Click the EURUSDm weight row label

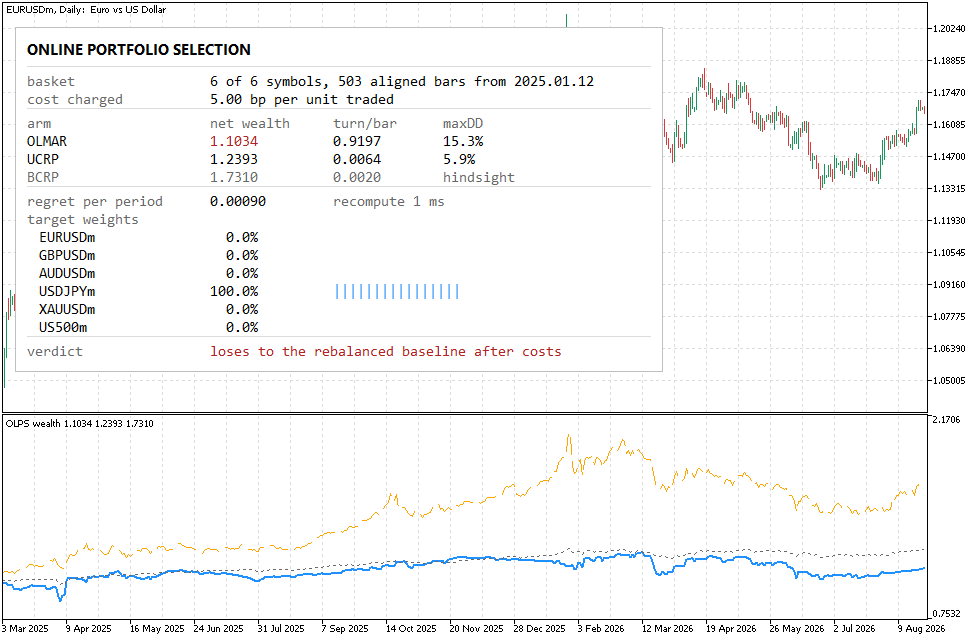tap(67, 238)
